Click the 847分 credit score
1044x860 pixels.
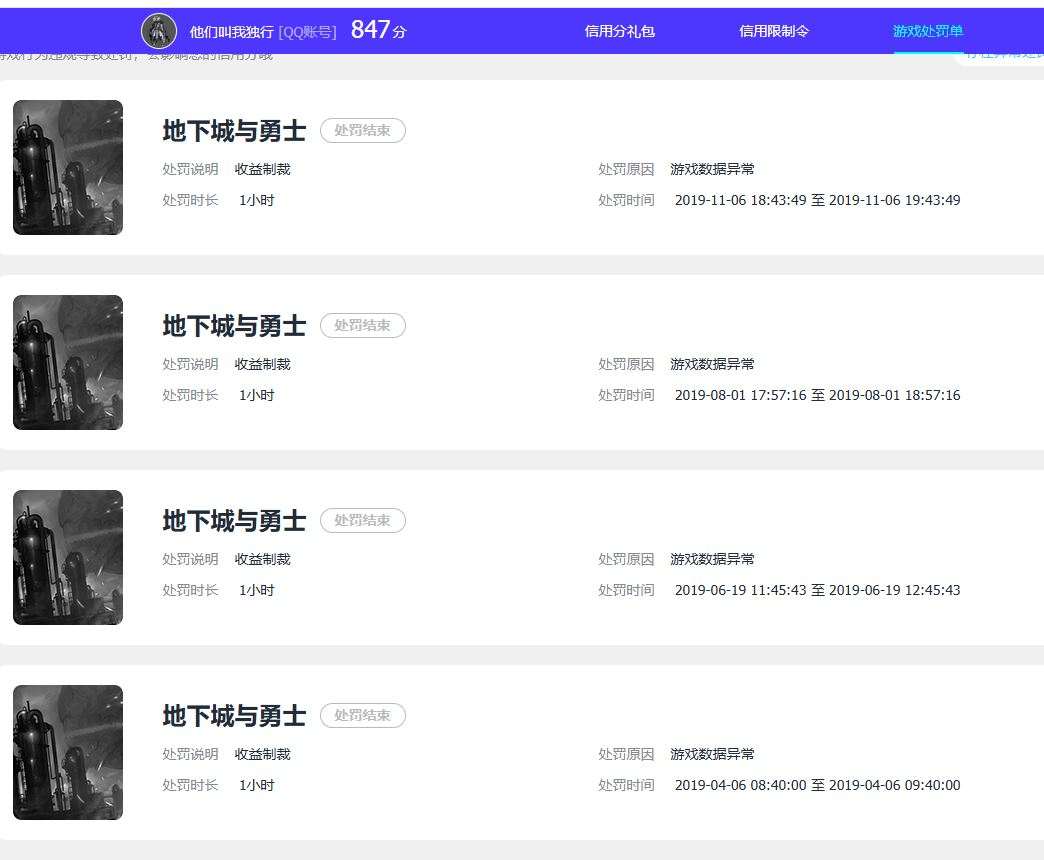(x=378, y=30)
